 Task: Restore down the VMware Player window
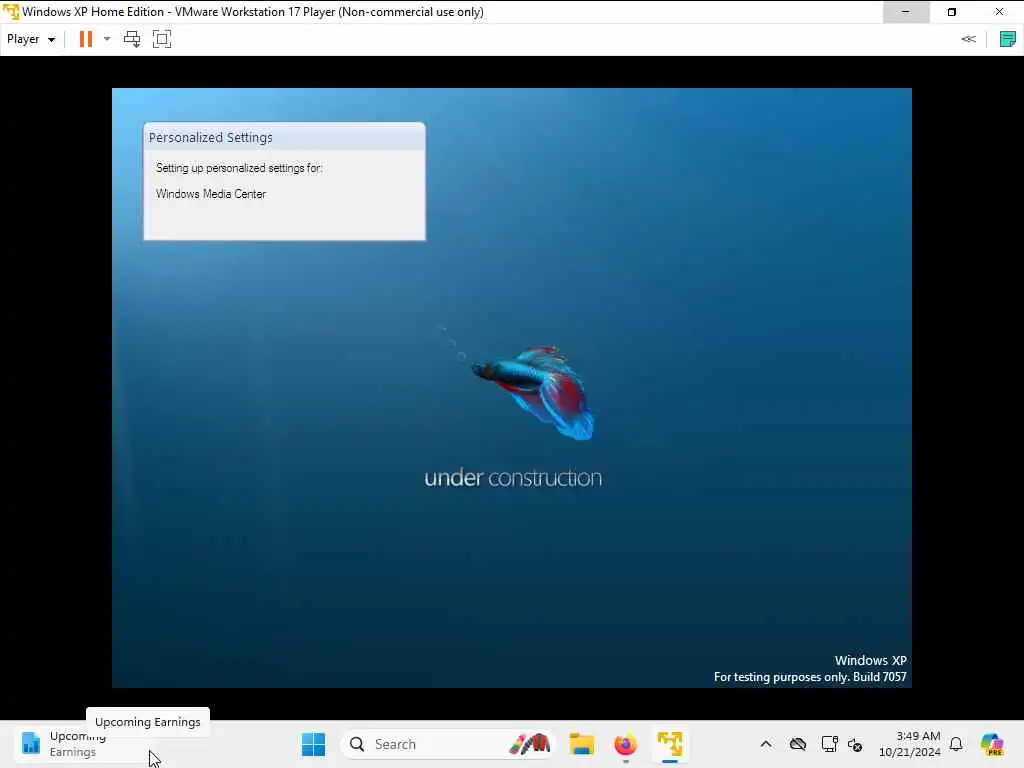[952, 12]
